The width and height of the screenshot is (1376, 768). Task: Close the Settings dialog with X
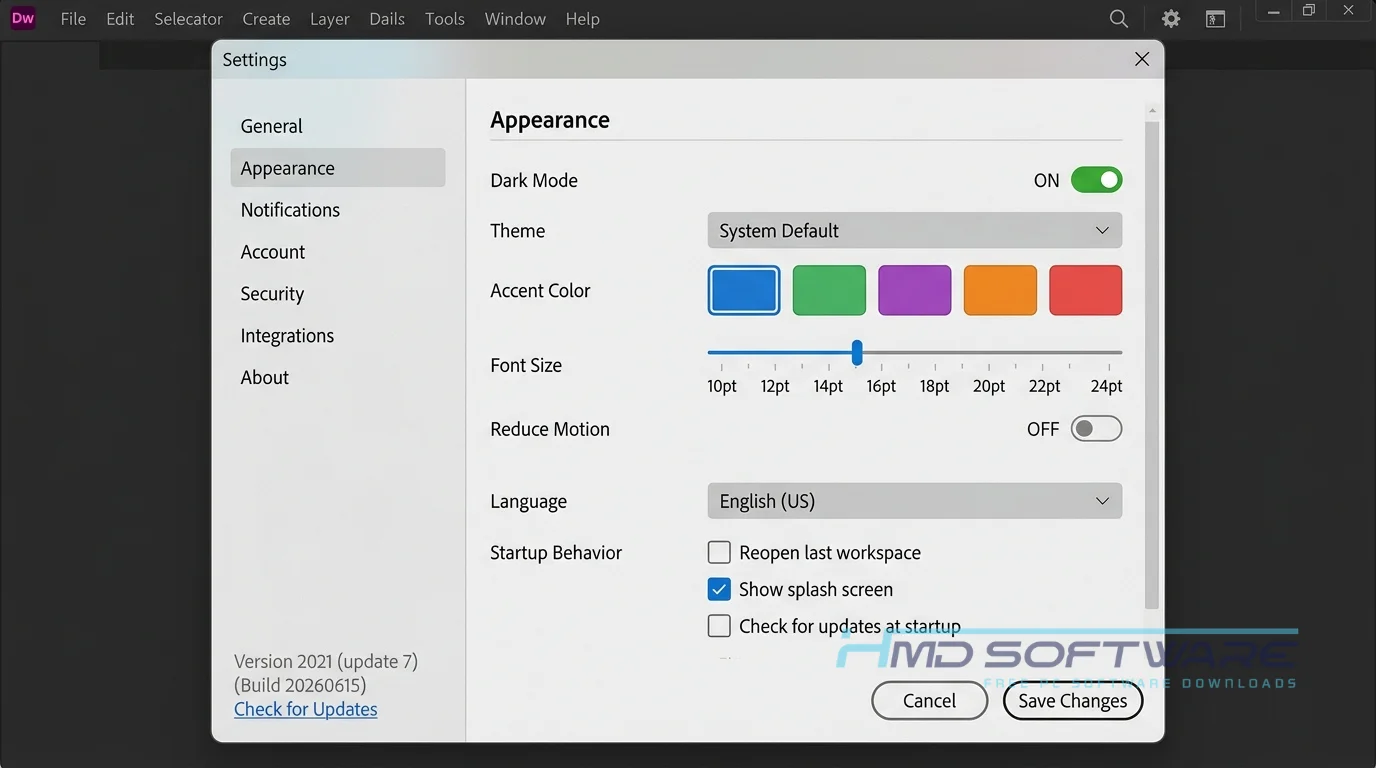[x=1142, y=59]
